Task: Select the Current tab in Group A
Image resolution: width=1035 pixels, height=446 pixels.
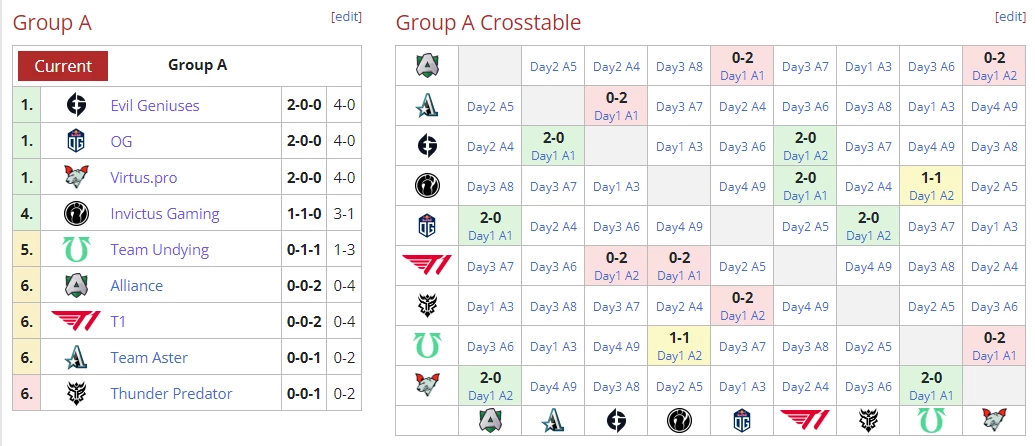Action: pyautogui.click(x=63, y=66)
